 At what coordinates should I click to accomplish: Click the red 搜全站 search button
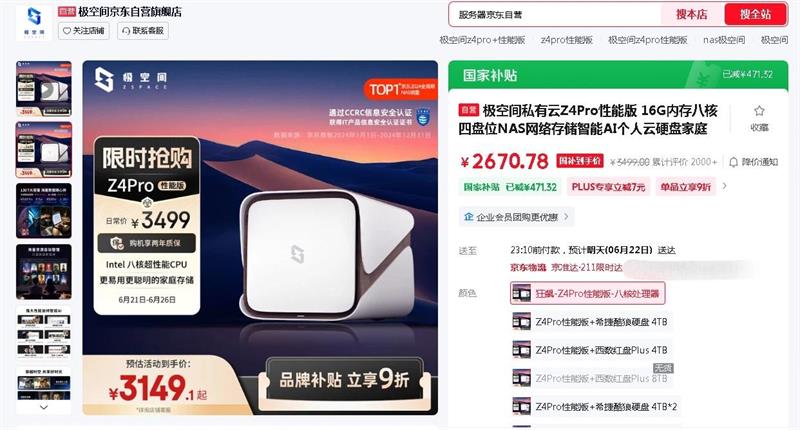pyautogui.click(x=756, y=14)
